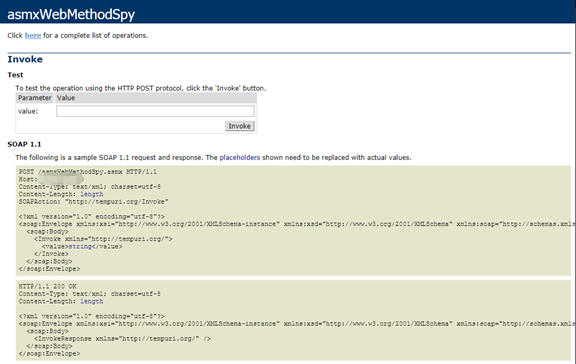Click the asmxWebMethodSpy page title
The height and width of the screenshot is (364, 576).
click(71, 14)
